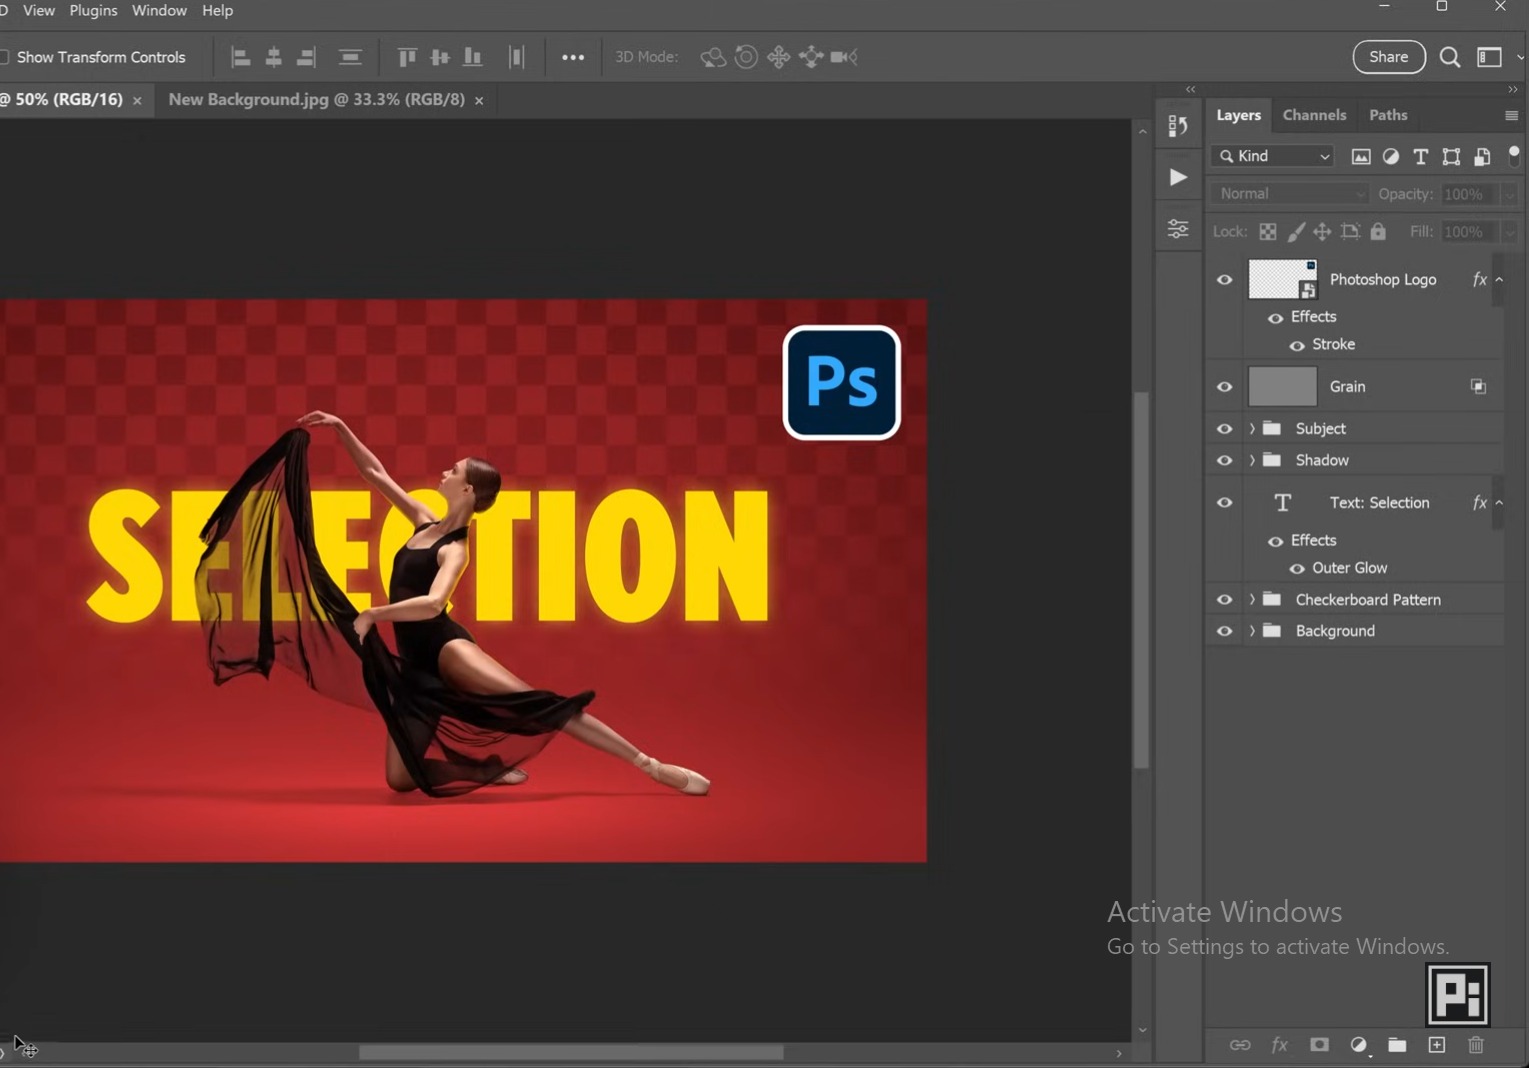Click the create new group folder icon
Screen dimensions: 1529x1068
pyautogui.click(x=1397, y=1045)
